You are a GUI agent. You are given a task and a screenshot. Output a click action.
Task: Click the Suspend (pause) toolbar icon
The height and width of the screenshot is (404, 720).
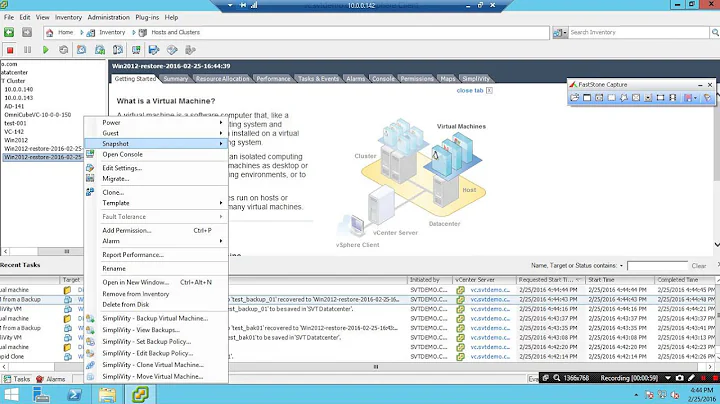coord(28,50)
